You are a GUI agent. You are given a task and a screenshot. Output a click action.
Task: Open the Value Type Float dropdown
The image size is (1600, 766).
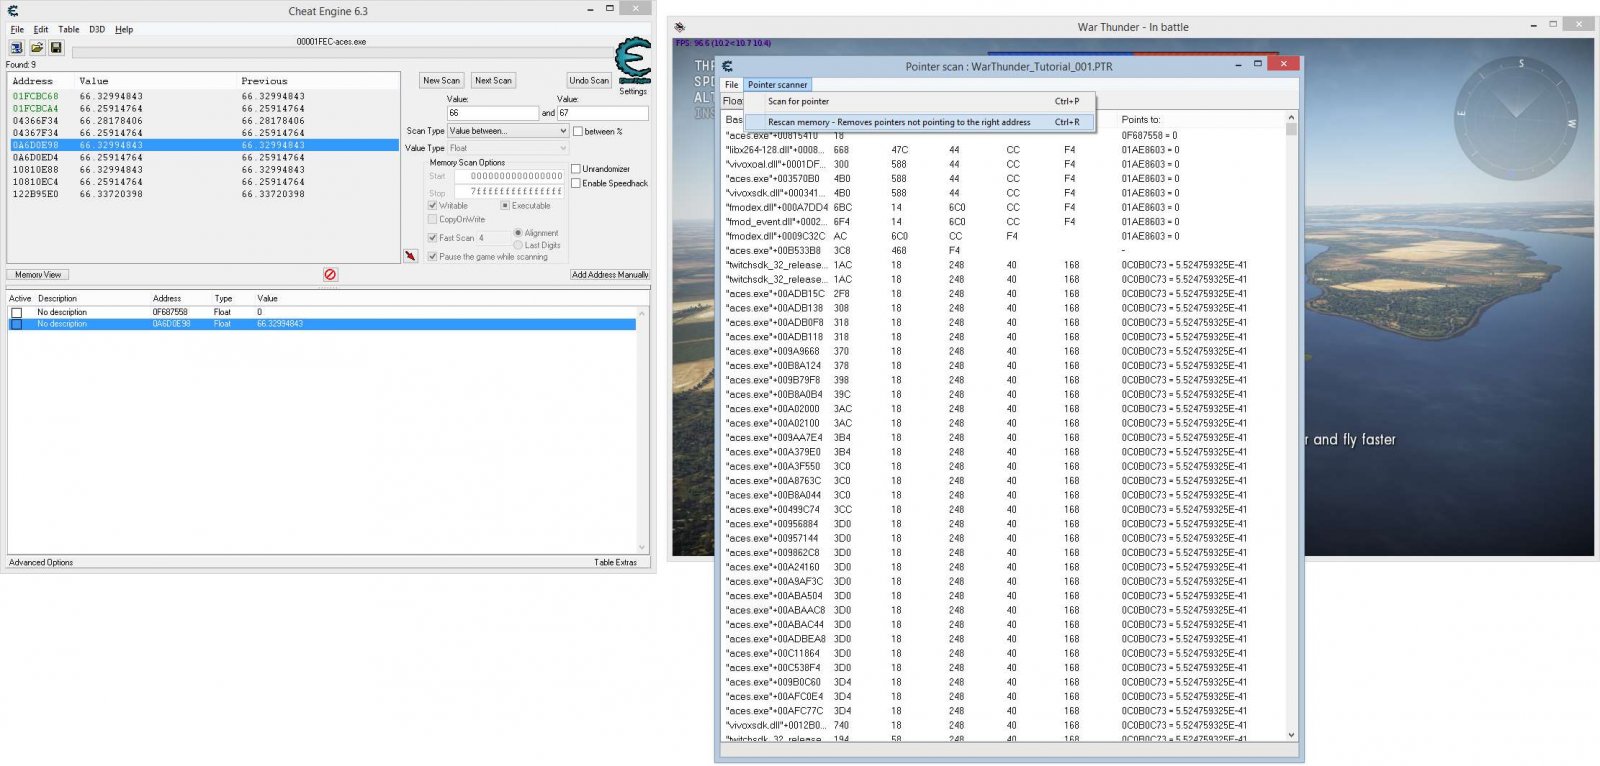click(508, 148)
